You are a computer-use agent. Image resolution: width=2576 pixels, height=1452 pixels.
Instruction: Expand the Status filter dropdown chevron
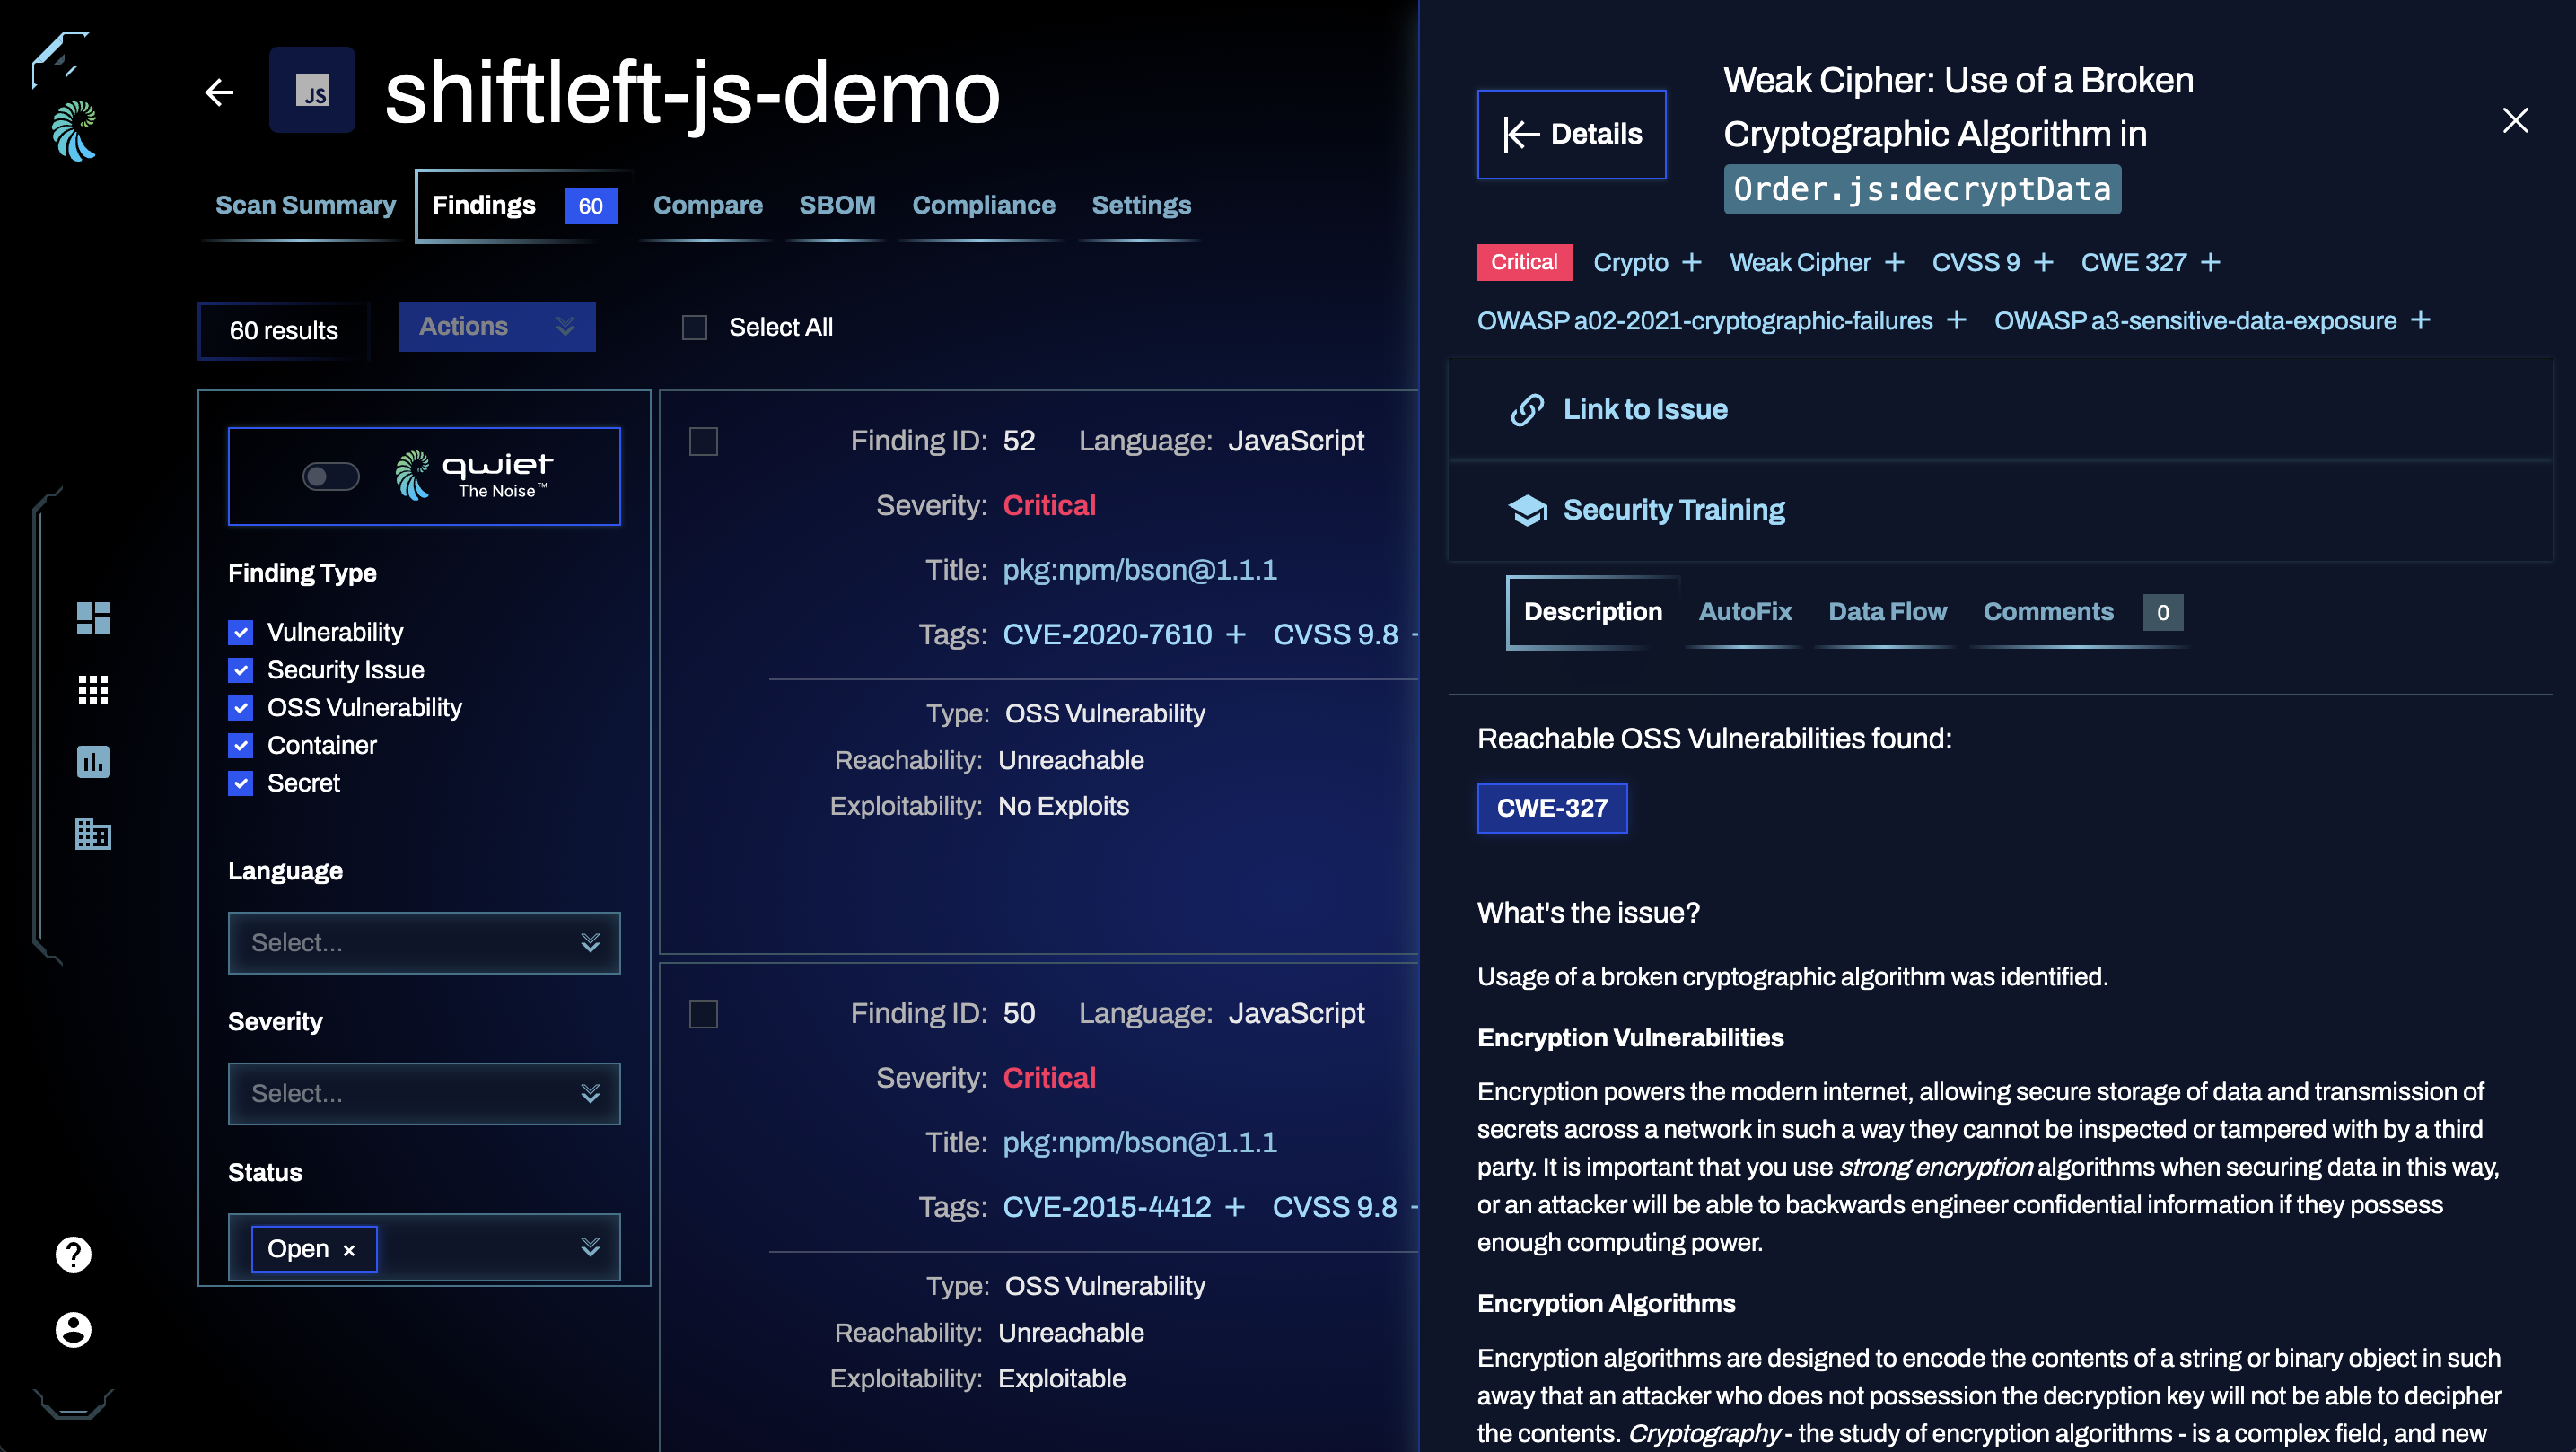click(x=591, y=1247)
